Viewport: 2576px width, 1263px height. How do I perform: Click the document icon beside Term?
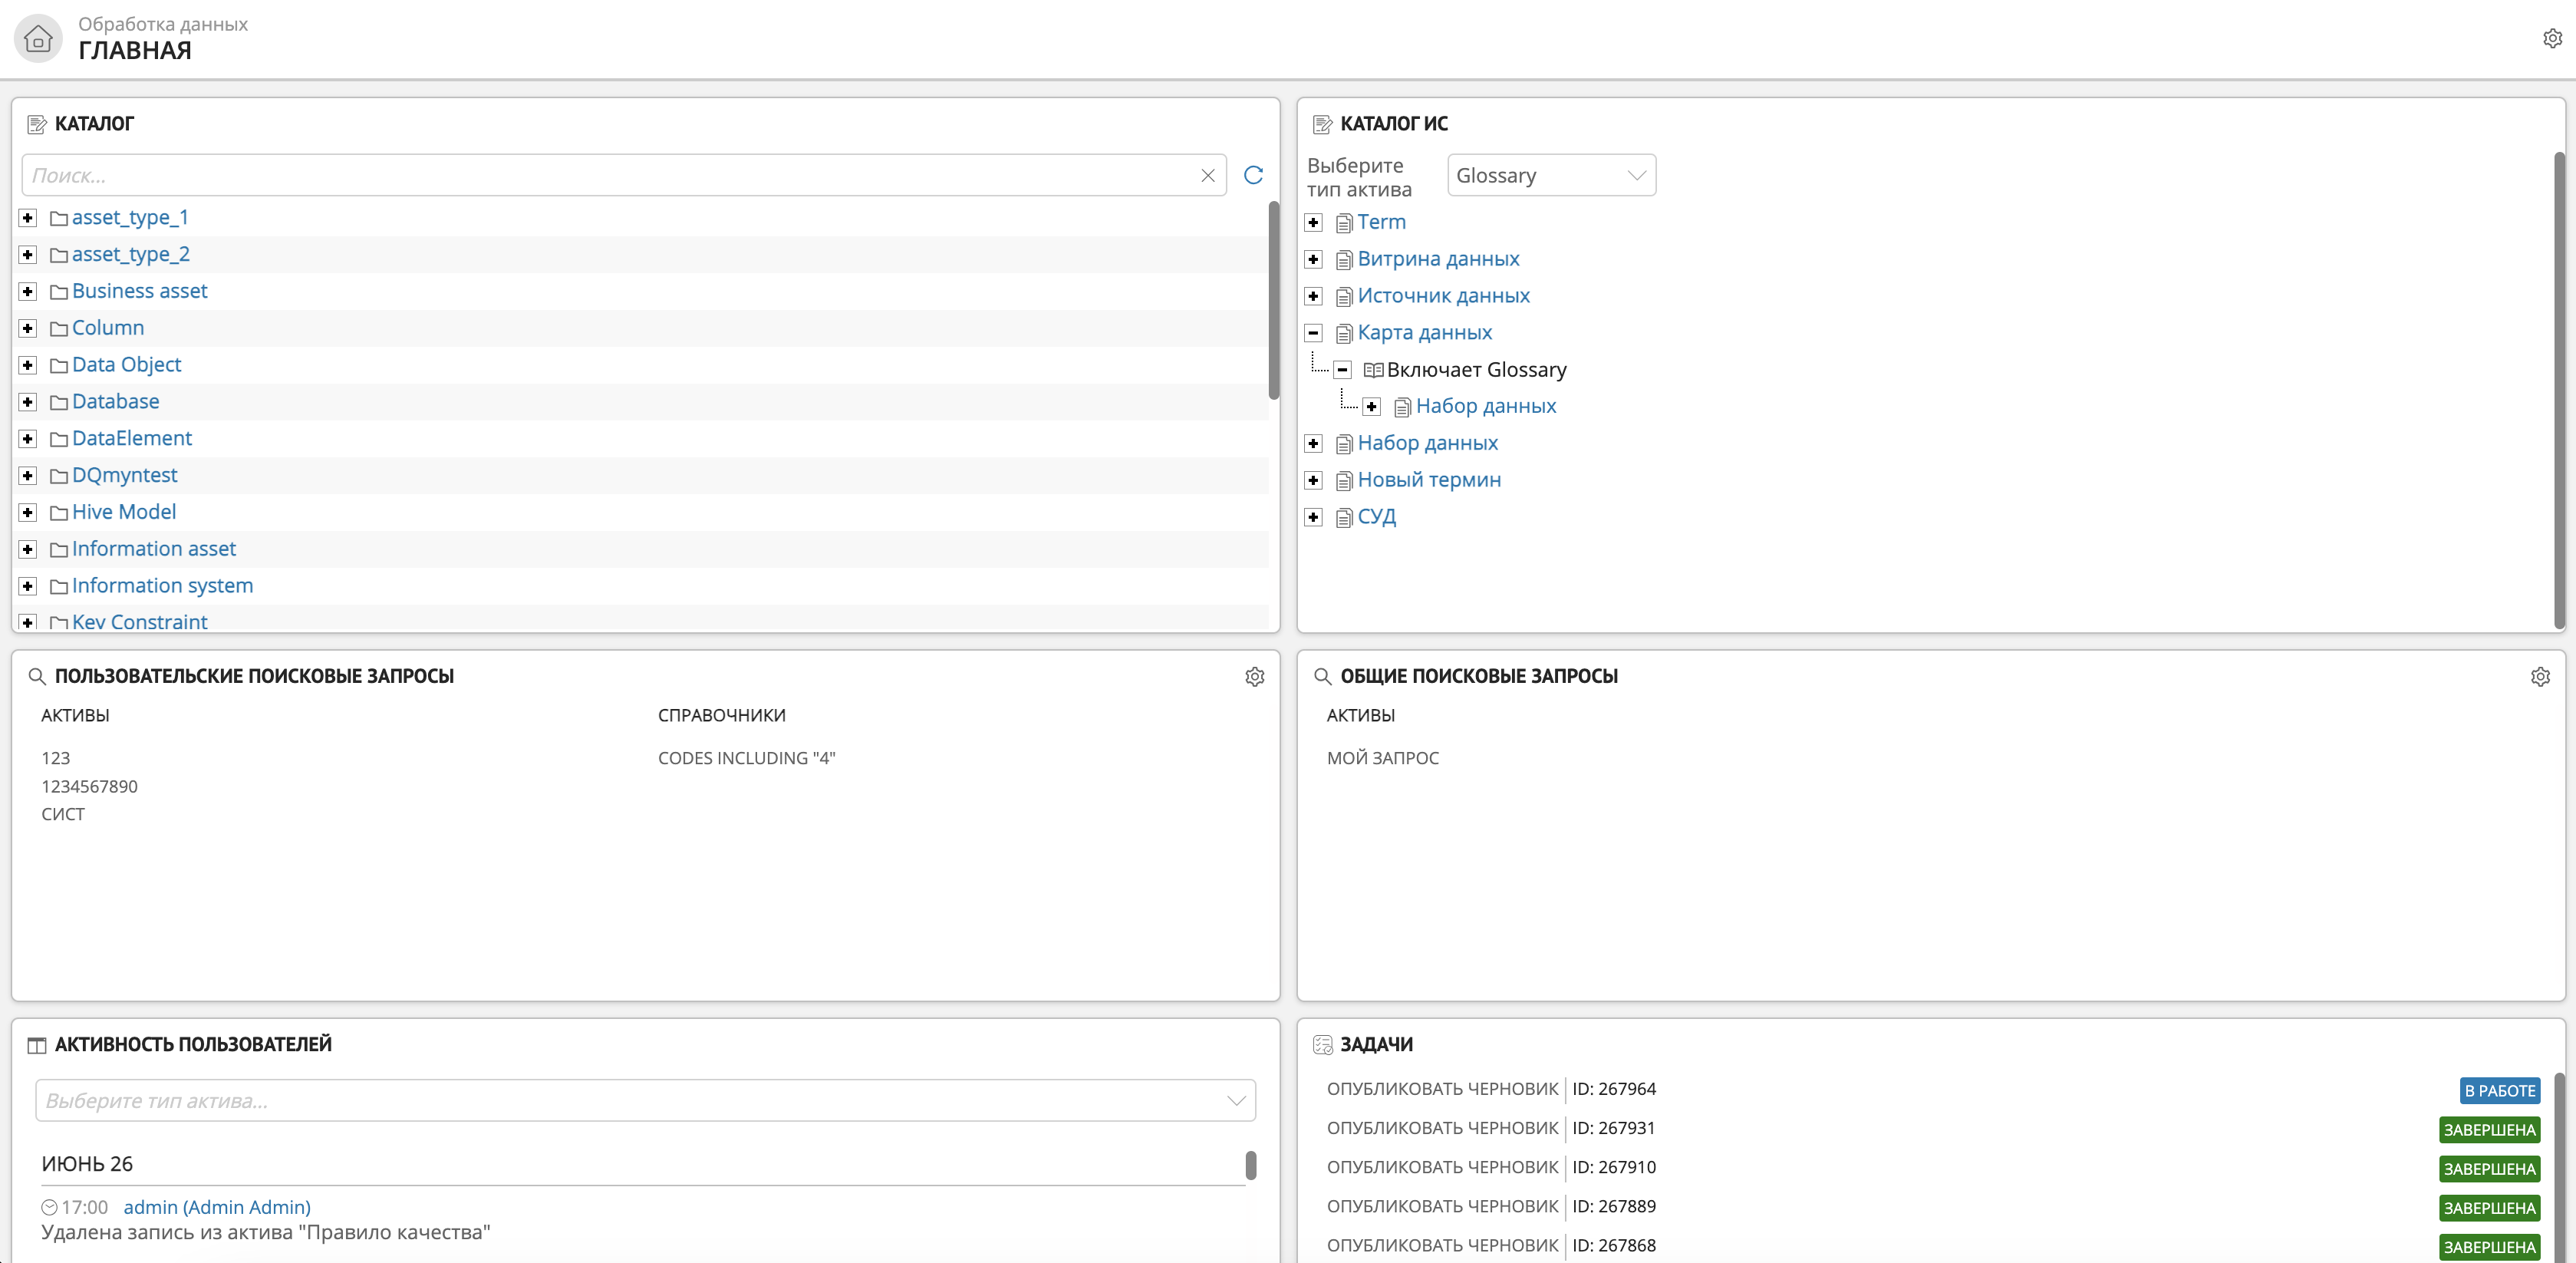pyautogui.click(x=1344, y=223)
